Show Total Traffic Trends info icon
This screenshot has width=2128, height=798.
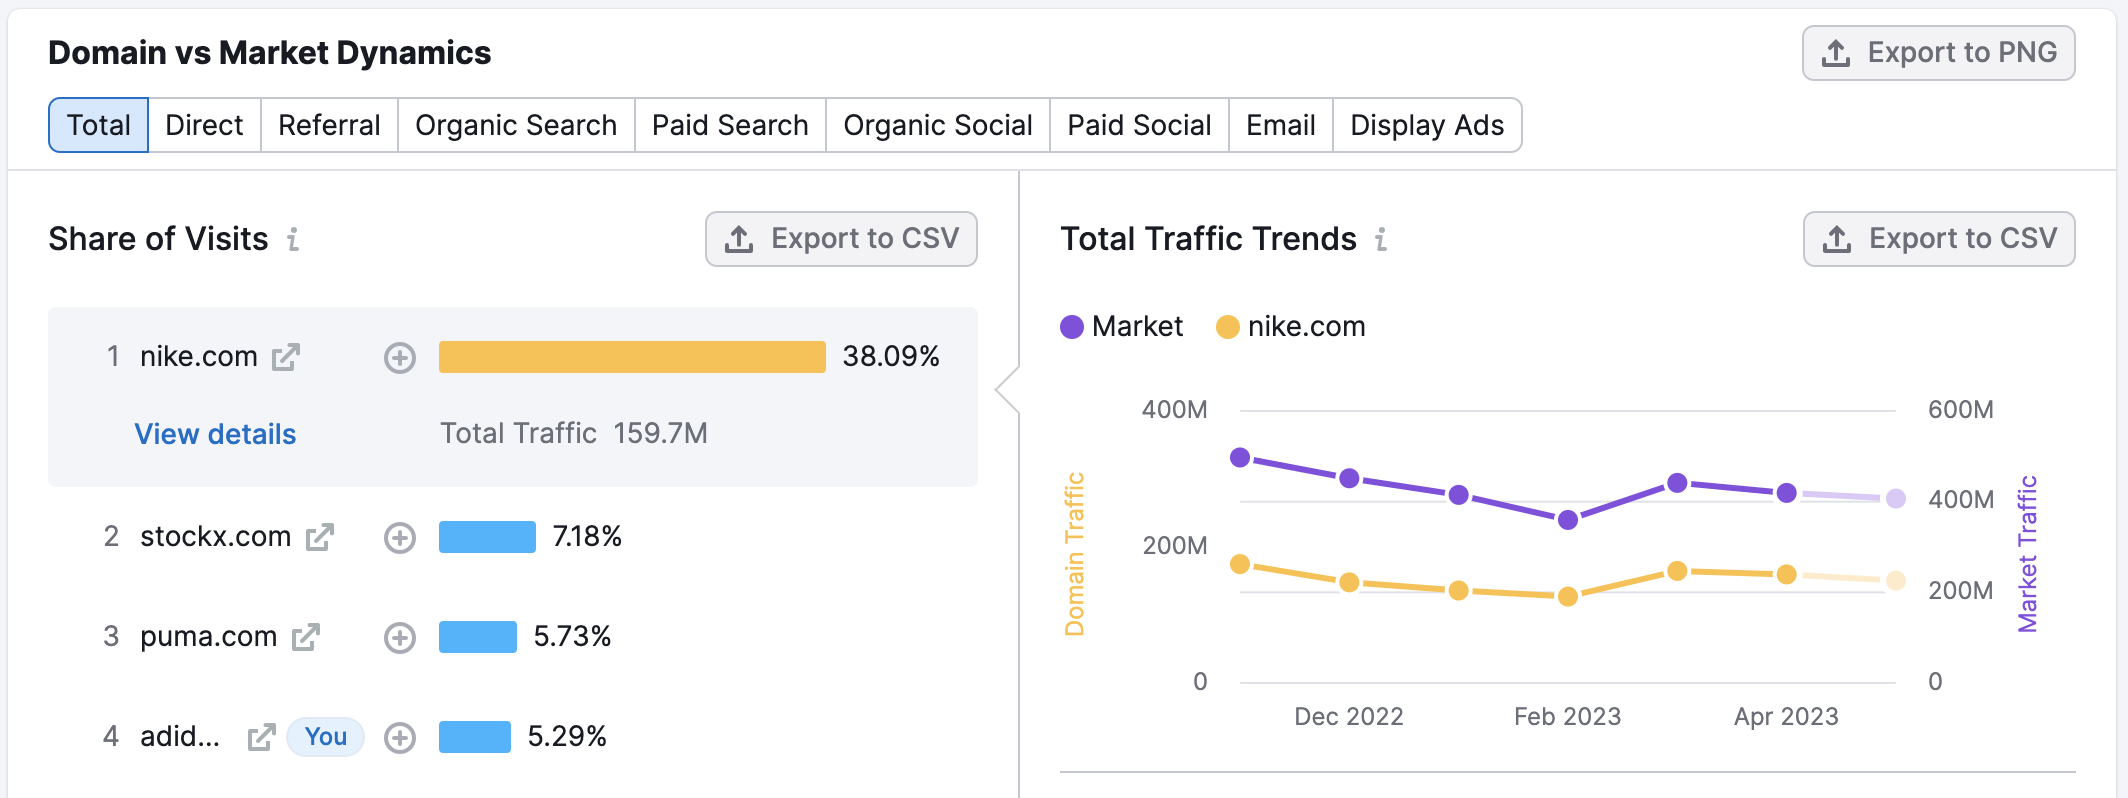(x=1381, y=239)
